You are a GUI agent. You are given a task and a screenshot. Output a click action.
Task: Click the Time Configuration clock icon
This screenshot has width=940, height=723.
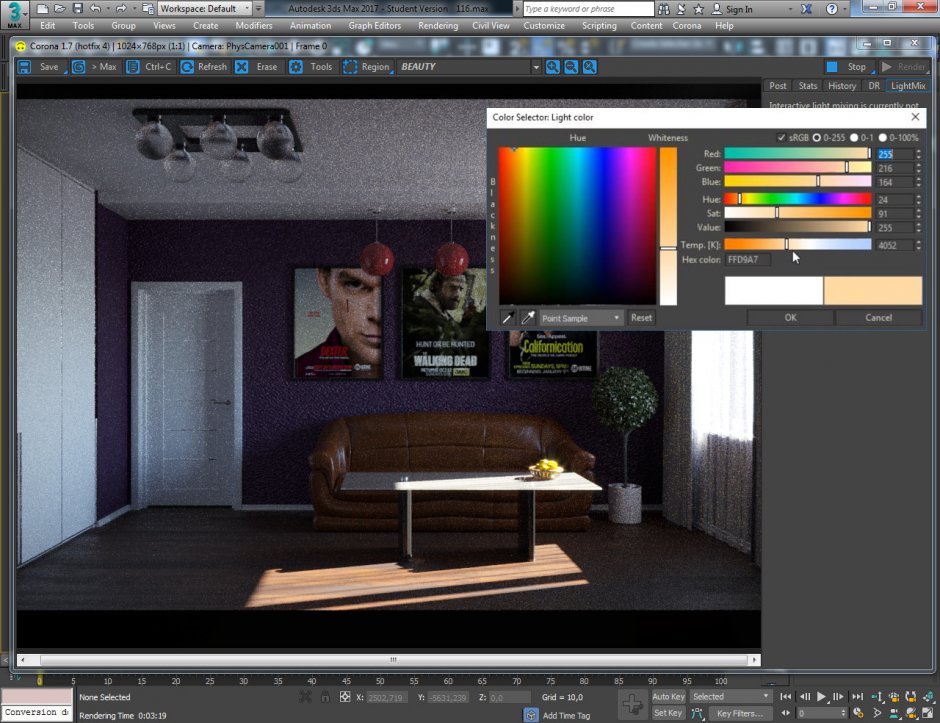(858, 713)
